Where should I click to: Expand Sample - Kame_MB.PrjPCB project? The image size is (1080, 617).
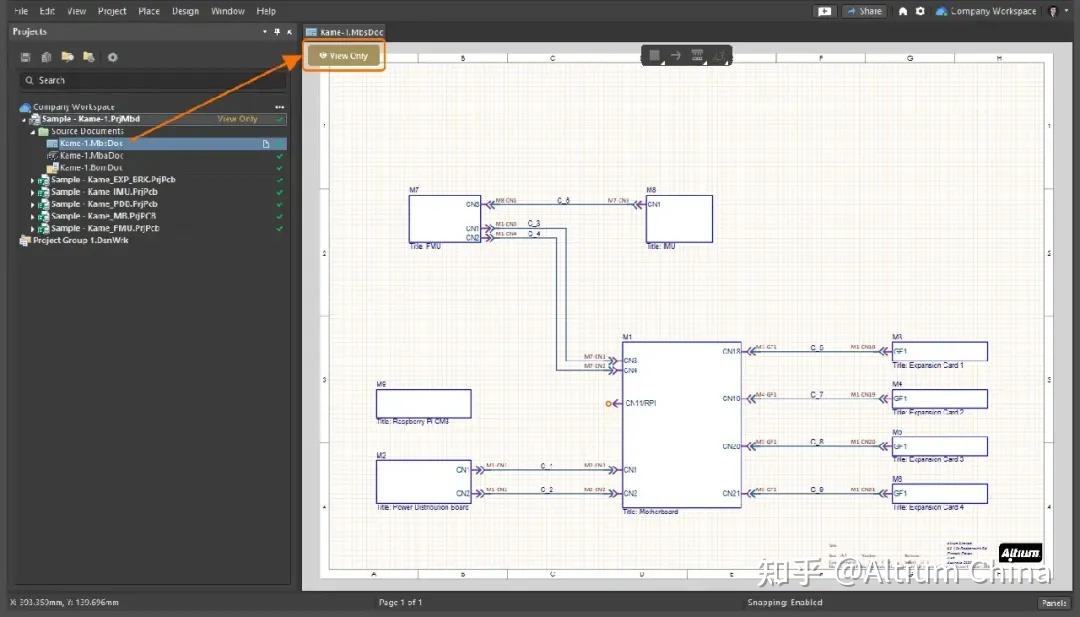pos(32,216)
